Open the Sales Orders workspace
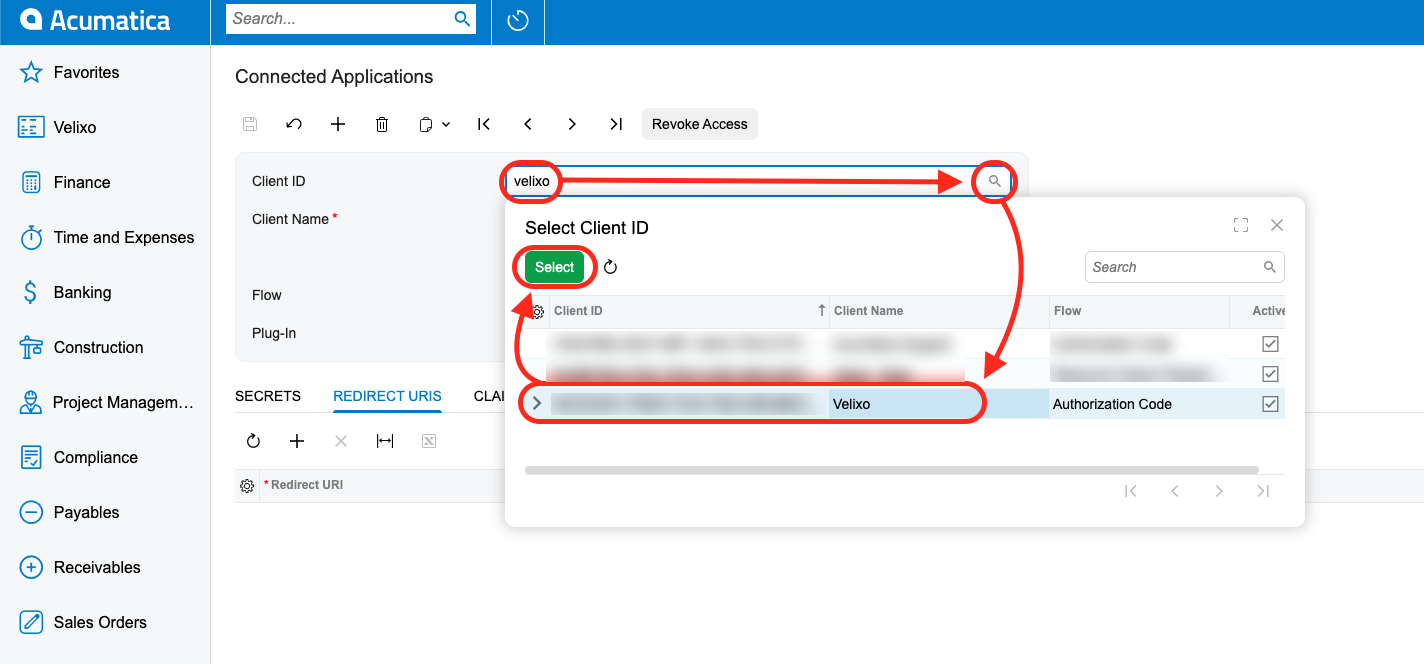1424x664 pixels. click(100, 623)
